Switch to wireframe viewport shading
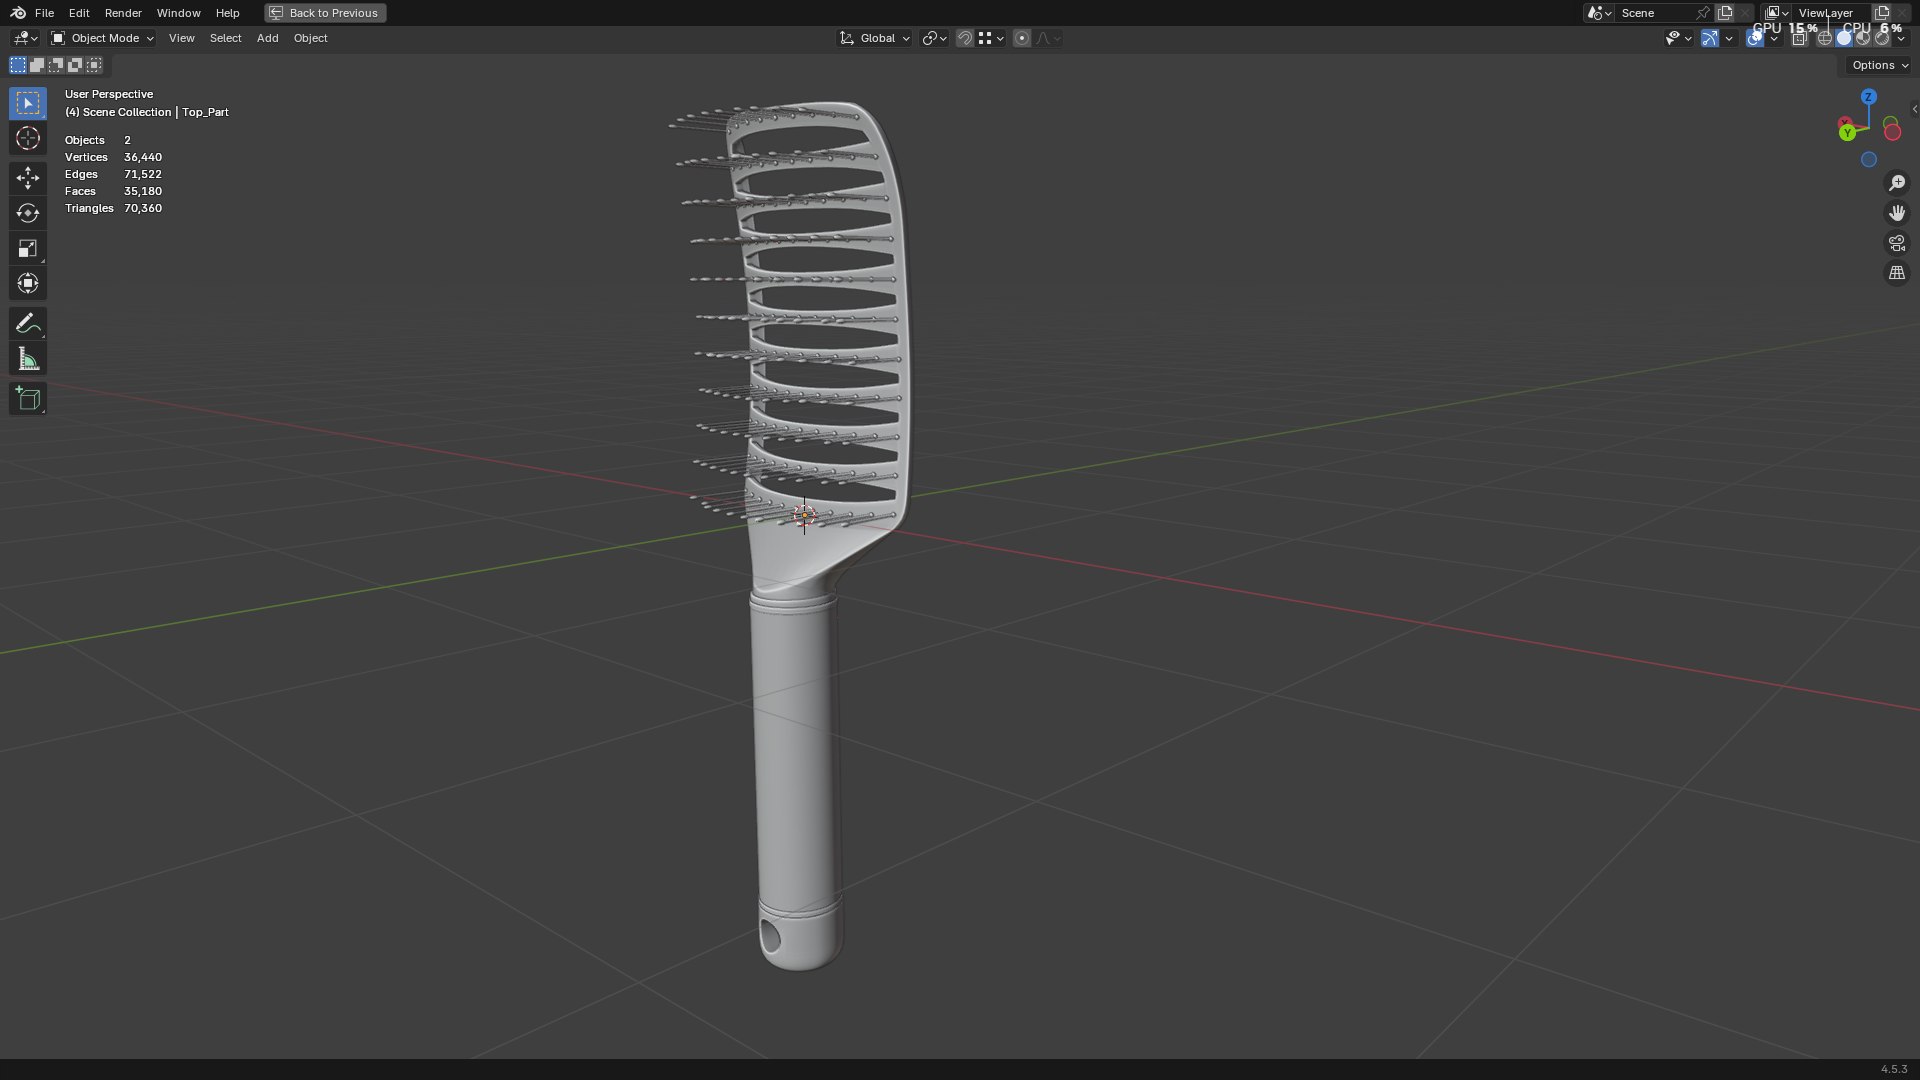 click(1825, 38)
